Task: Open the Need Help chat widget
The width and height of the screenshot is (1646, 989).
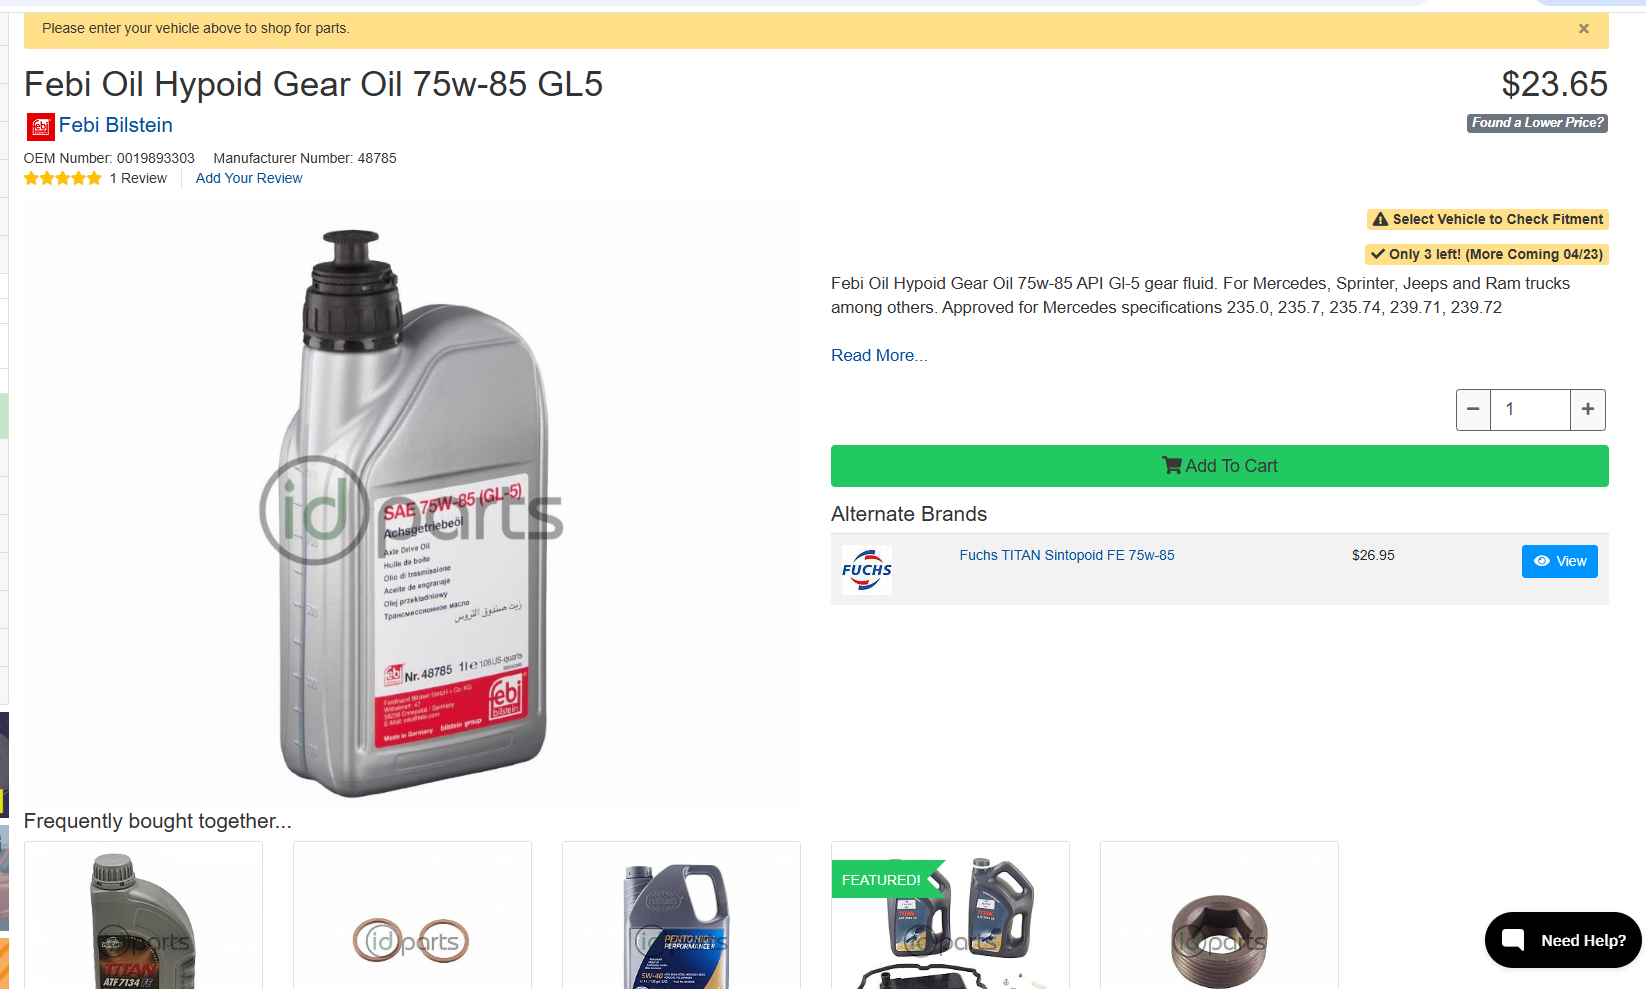Action: 1564,940
